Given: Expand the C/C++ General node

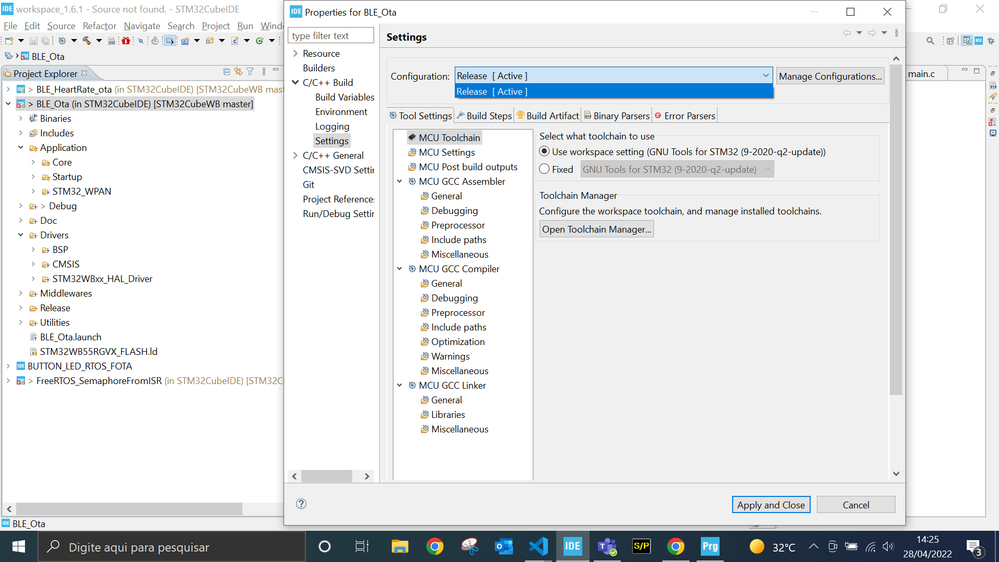Looking at the screenshot, I should [295, 155].
